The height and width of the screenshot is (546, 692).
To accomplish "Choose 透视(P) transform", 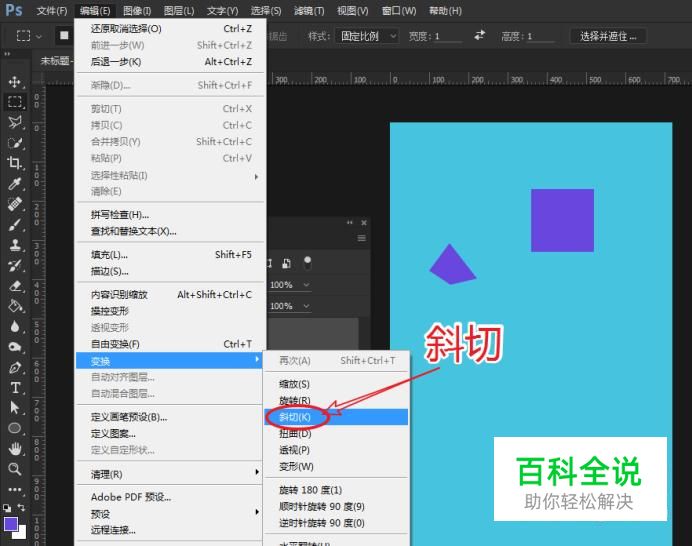I will click(336, 450).
